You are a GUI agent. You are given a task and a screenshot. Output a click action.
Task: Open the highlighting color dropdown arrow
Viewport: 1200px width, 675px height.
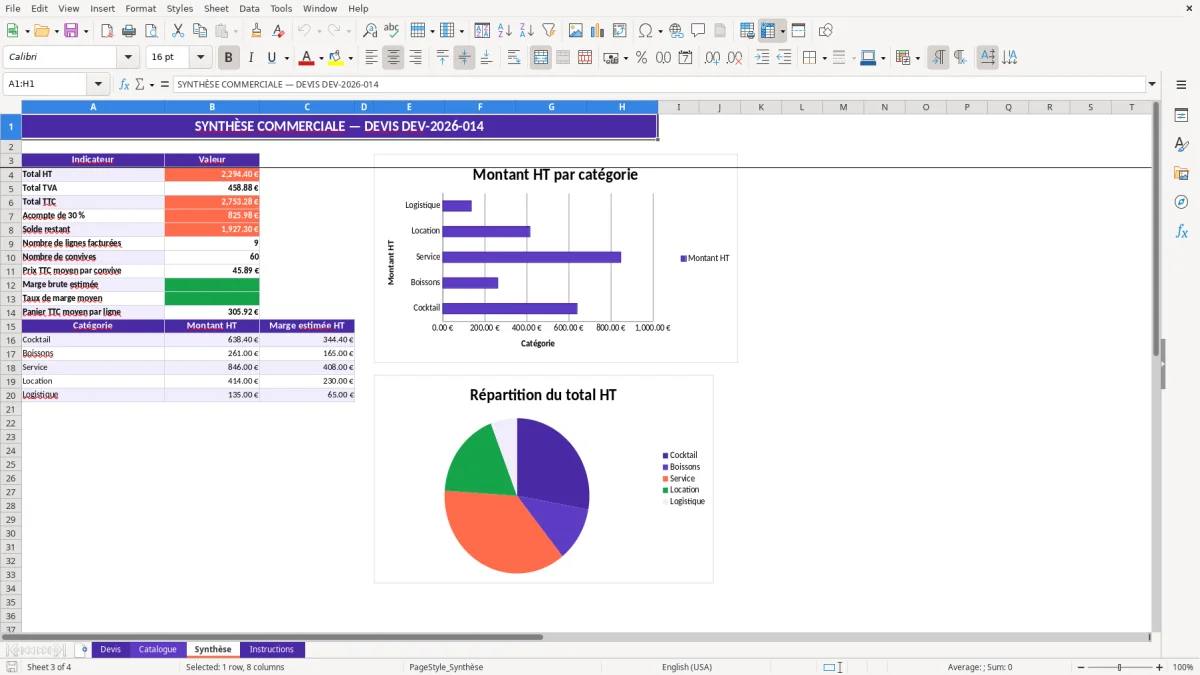point(350,58)
